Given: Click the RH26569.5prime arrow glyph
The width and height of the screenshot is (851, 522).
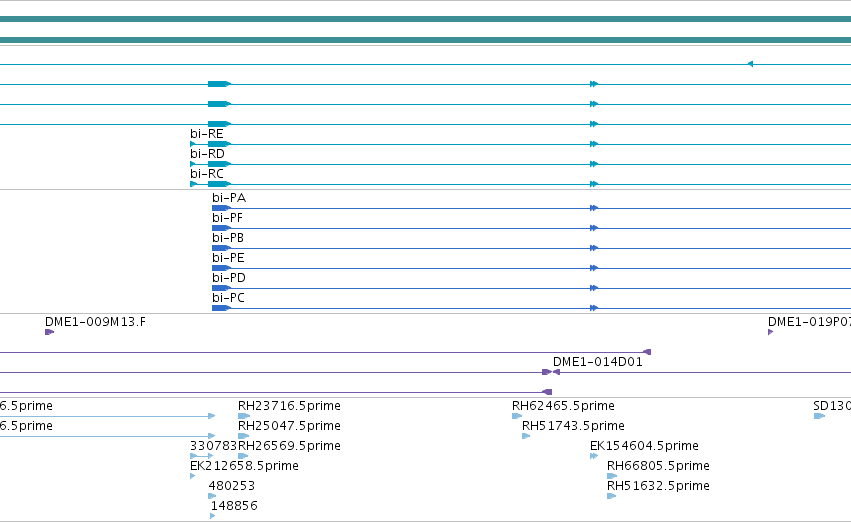Looking at the screenshot, I should click(x=243, y=456).
